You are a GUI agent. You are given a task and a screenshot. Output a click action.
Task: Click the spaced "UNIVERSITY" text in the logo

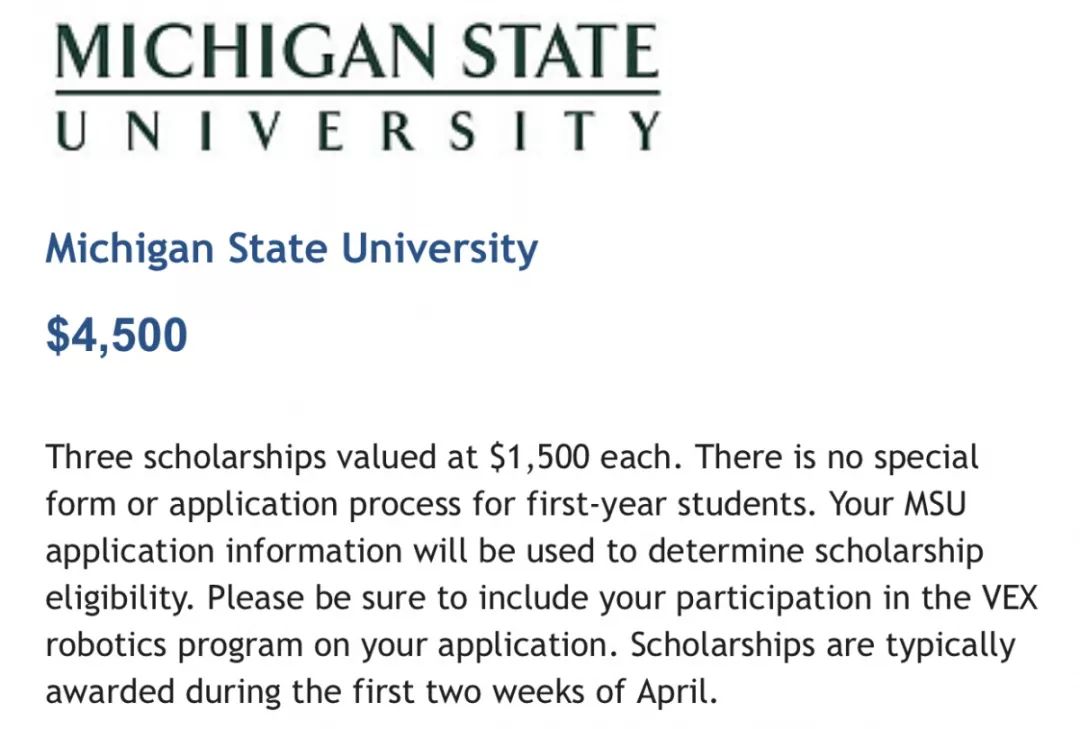tap(357, 131)
